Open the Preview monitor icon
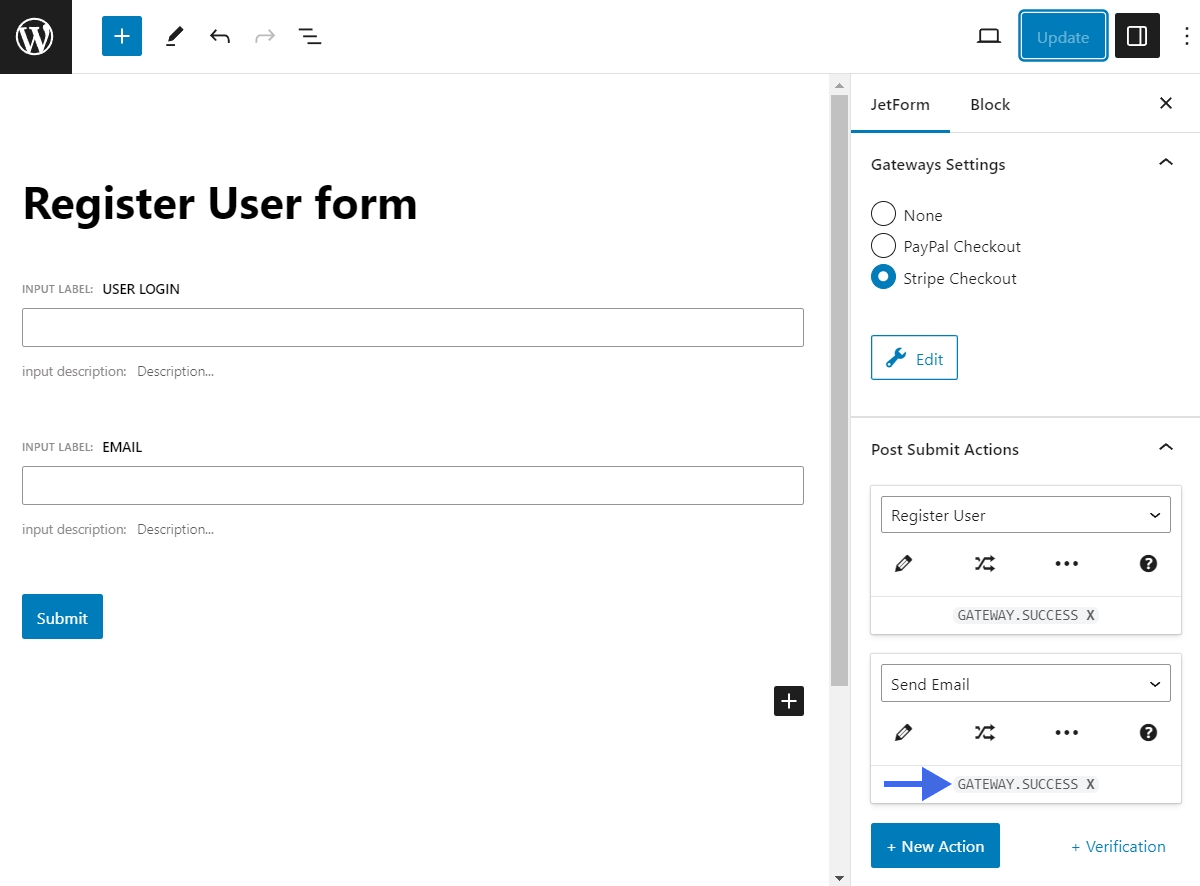Viewport: 1200px width, 886px height. point(988,35)
